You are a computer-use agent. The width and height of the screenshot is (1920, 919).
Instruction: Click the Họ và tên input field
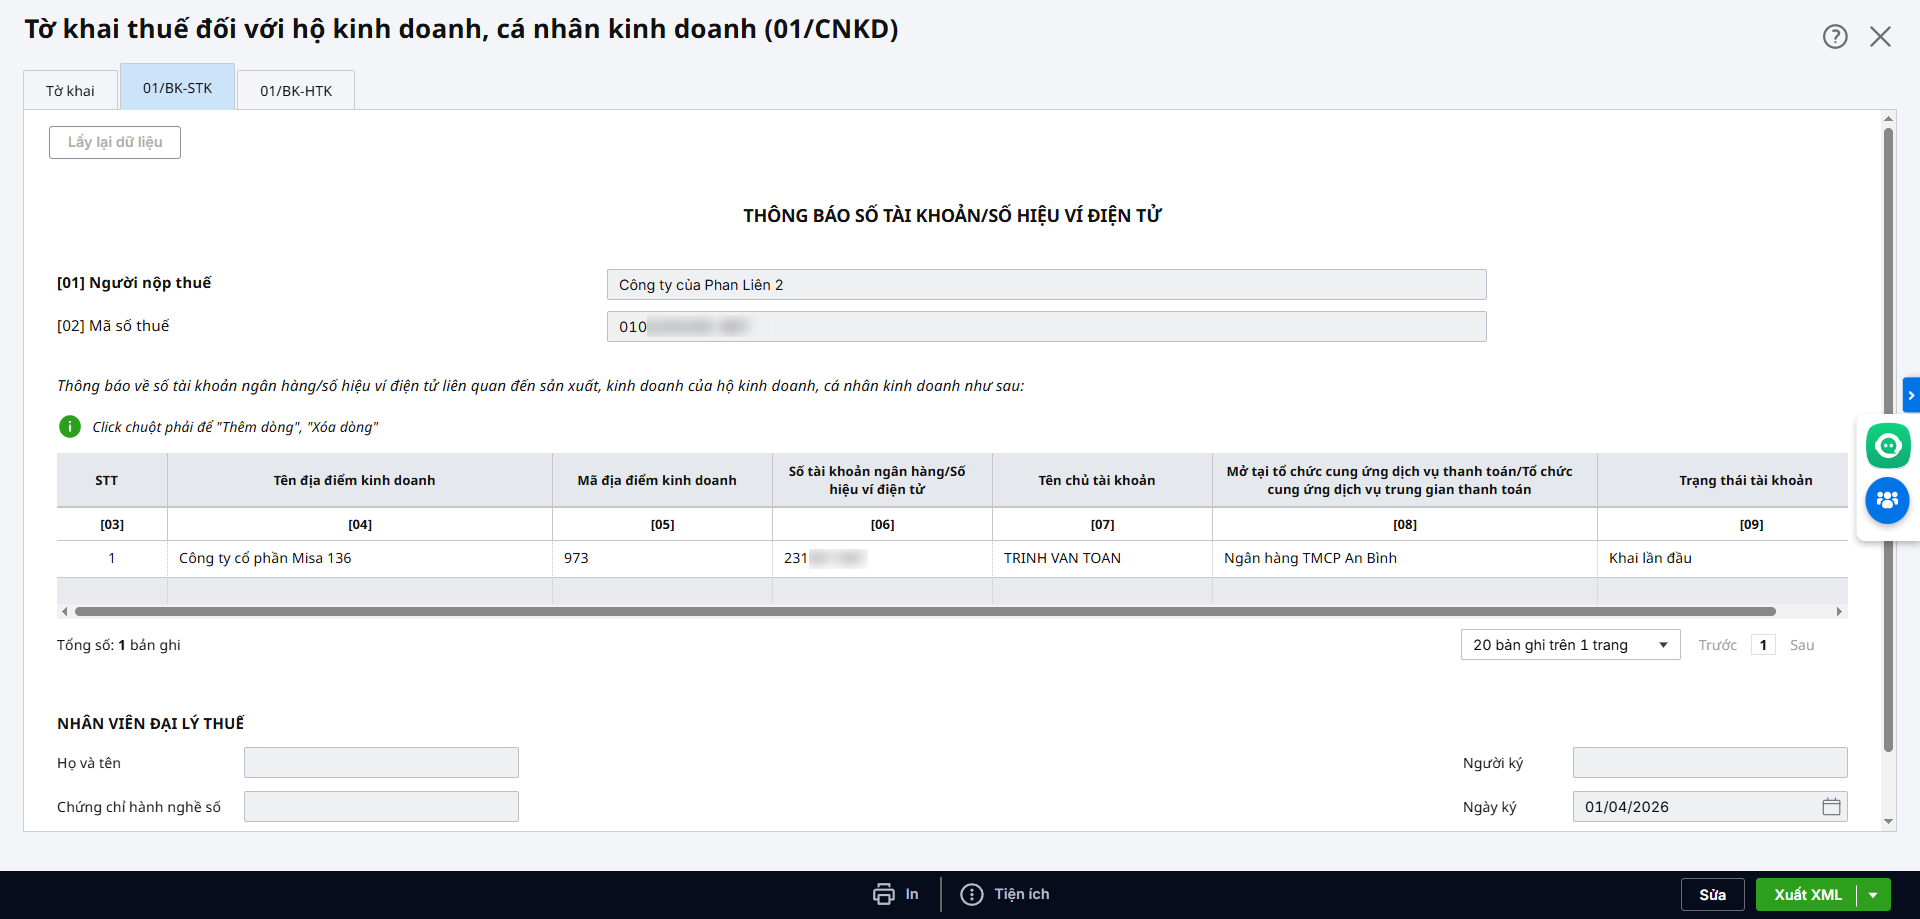[x=381, y=763]
